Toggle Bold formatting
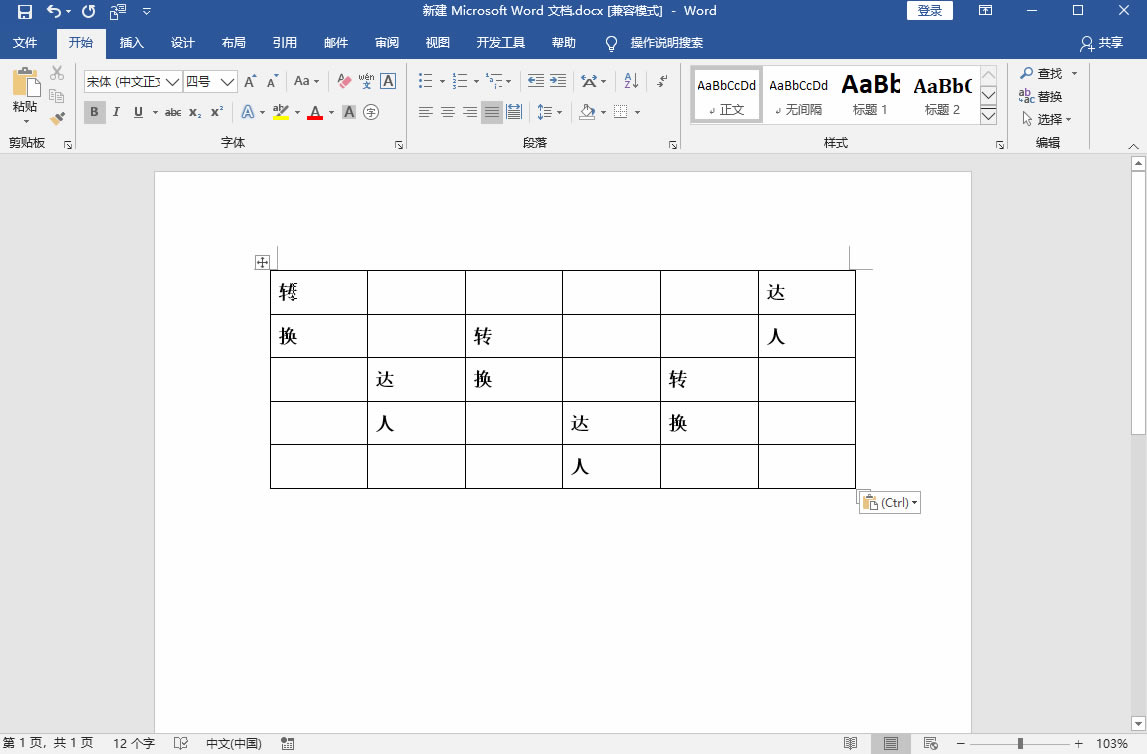 click(94, 112)
